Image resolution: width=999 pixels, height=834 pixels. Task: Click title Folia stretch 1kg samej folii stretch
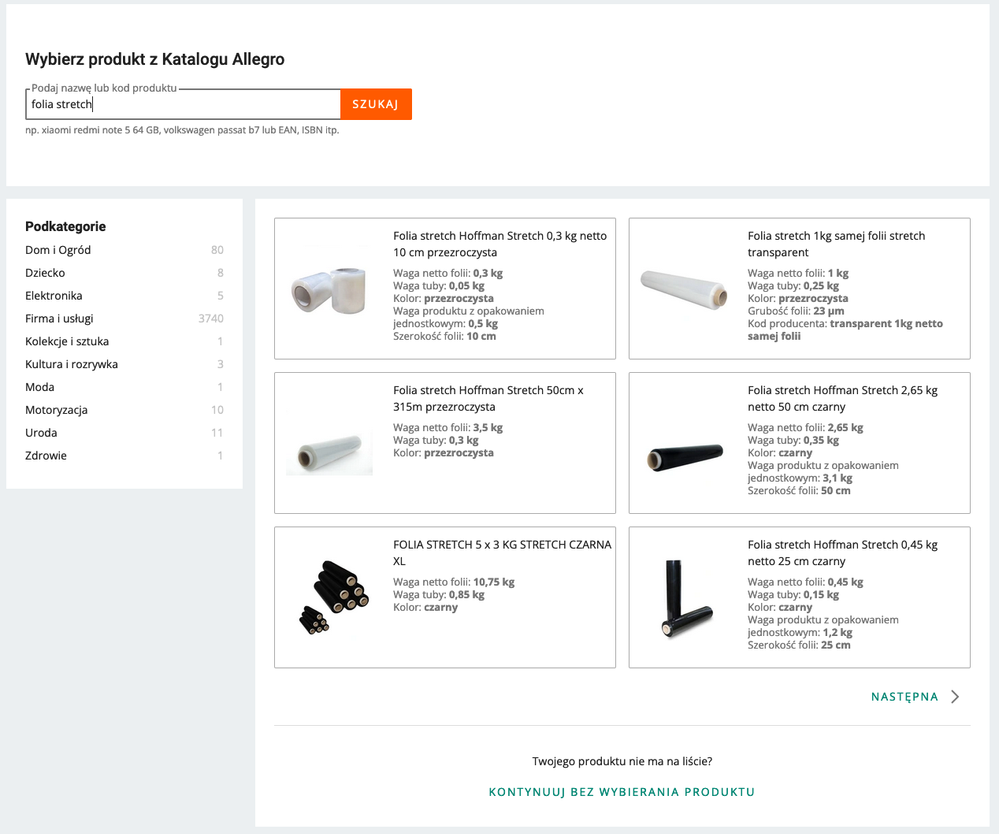(837, 244)
